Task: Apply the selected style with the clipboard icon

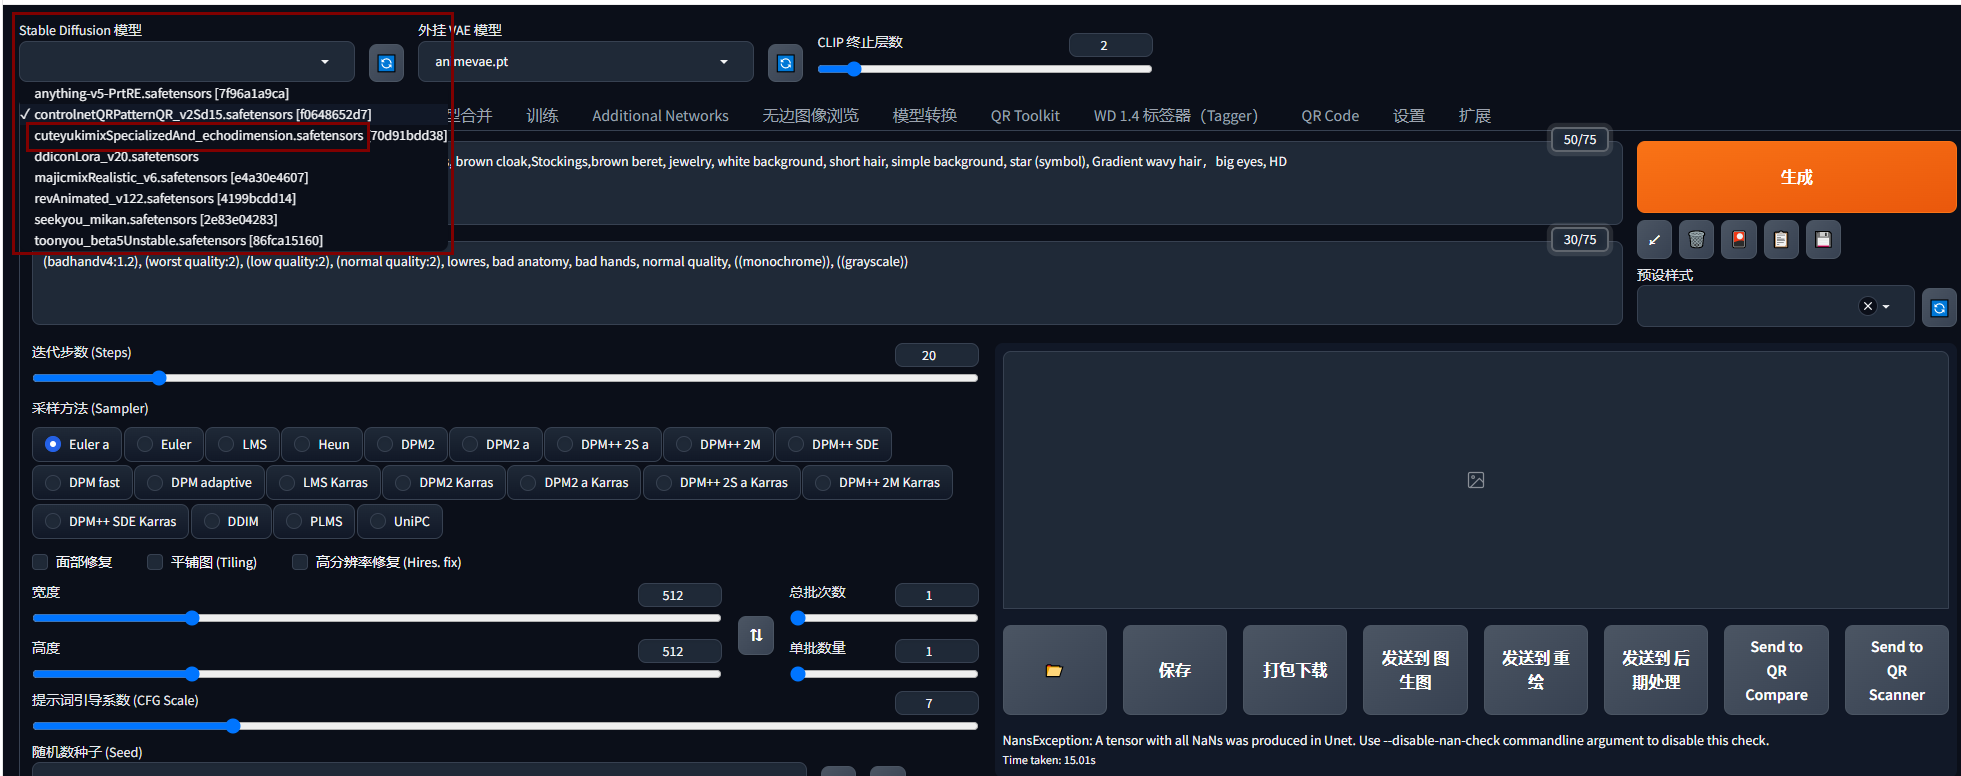Action: (1781, 239)
